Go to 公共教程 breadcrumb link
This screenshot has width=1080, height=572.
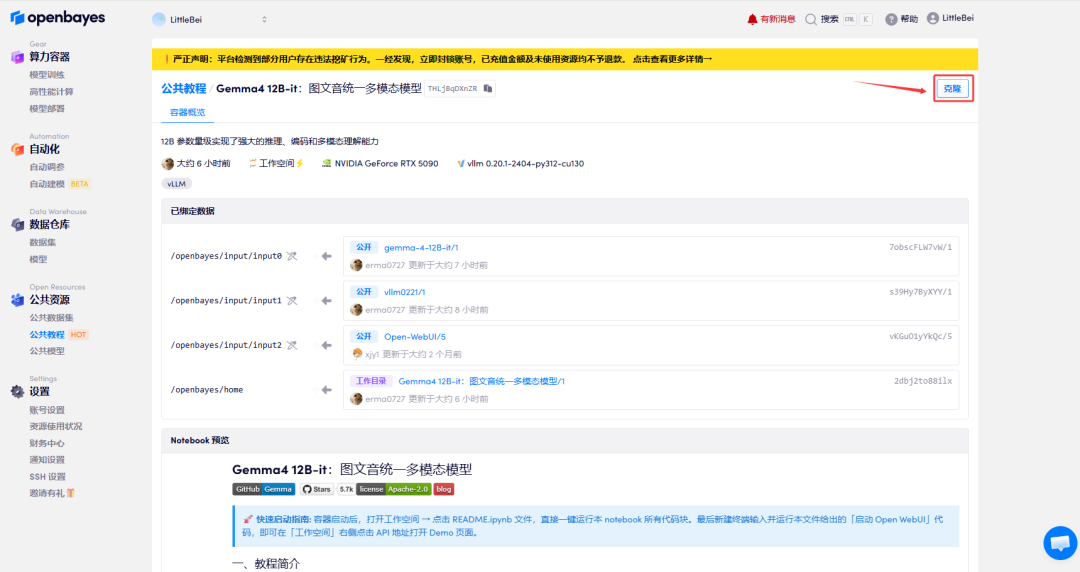pos(184,88)
